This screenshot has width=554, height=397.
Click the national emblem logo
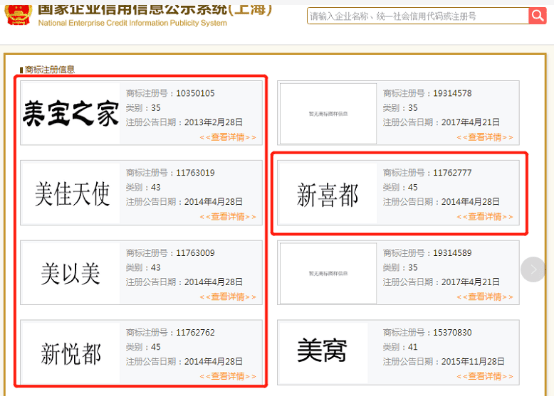[18, 15]
